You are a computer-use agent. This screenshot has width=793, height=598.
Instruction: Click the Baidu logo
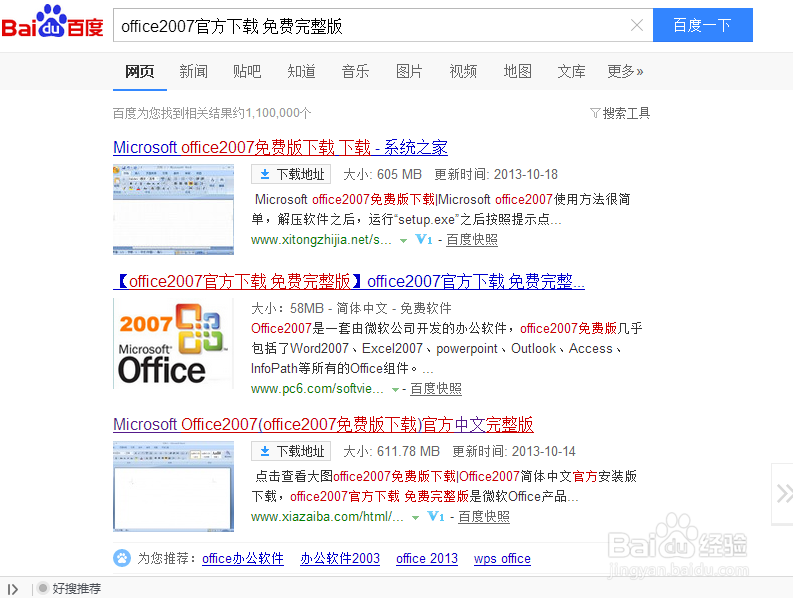53,22
